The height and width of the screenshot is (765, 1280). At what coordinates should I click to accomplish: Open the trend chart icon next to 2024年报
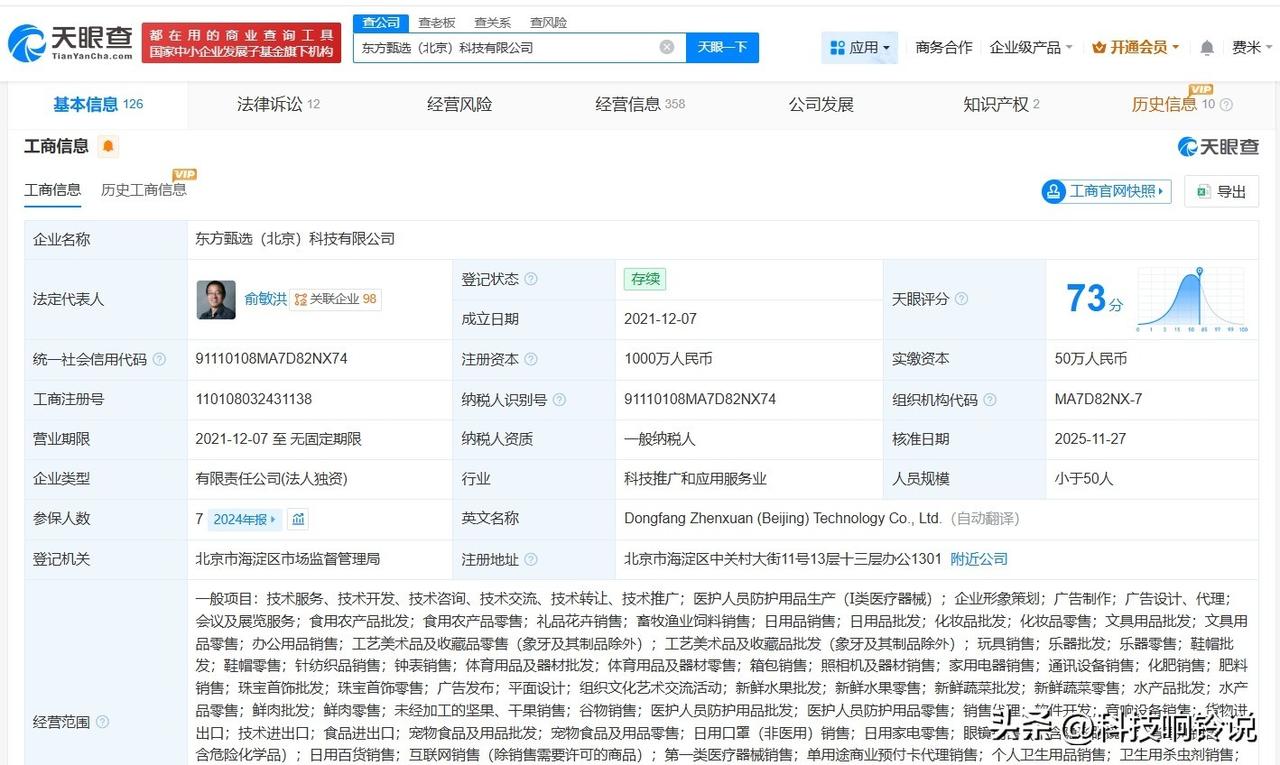pos(298,519)
